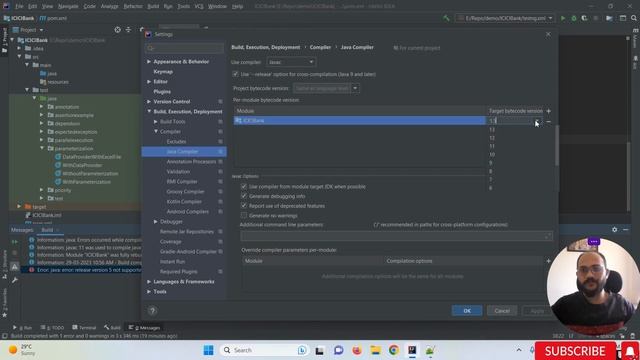Click the Project Structure icon in toolbar
640x360 pixels.
tap(609, 18)
